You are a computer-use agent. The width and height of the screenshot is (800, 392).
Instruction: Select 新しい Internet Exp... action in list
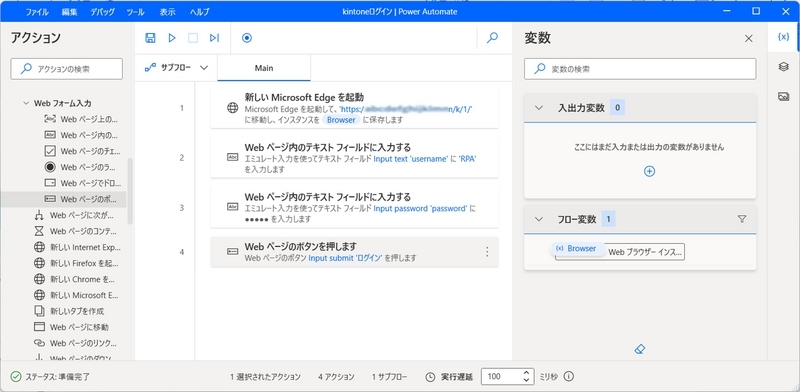[77, 248]
